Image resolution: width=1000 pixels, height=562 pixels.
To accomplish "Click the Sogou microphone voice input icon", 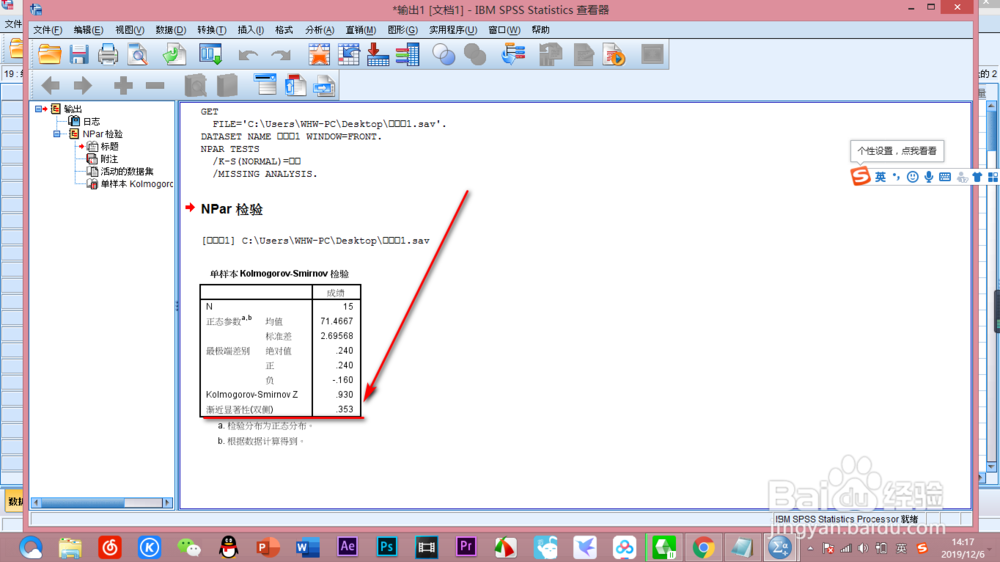I will [929, 177].
